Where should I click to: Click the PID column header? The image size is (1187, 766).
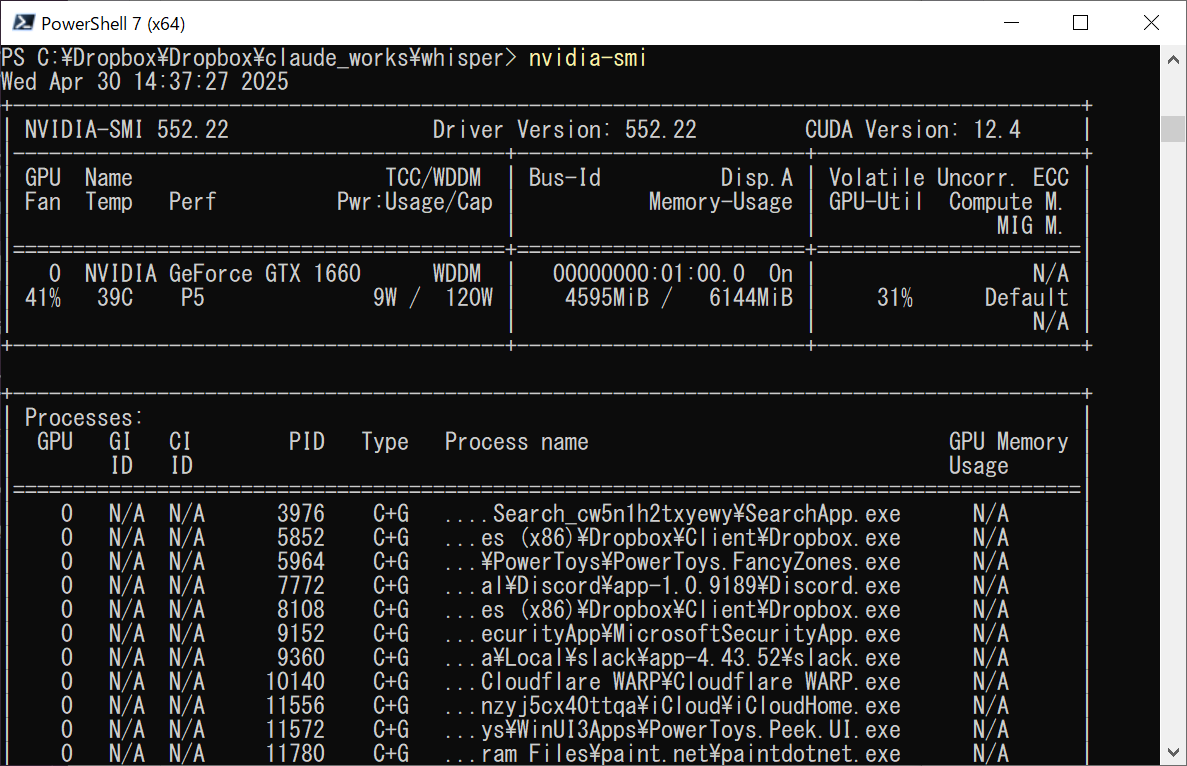(x=307, y=441)
